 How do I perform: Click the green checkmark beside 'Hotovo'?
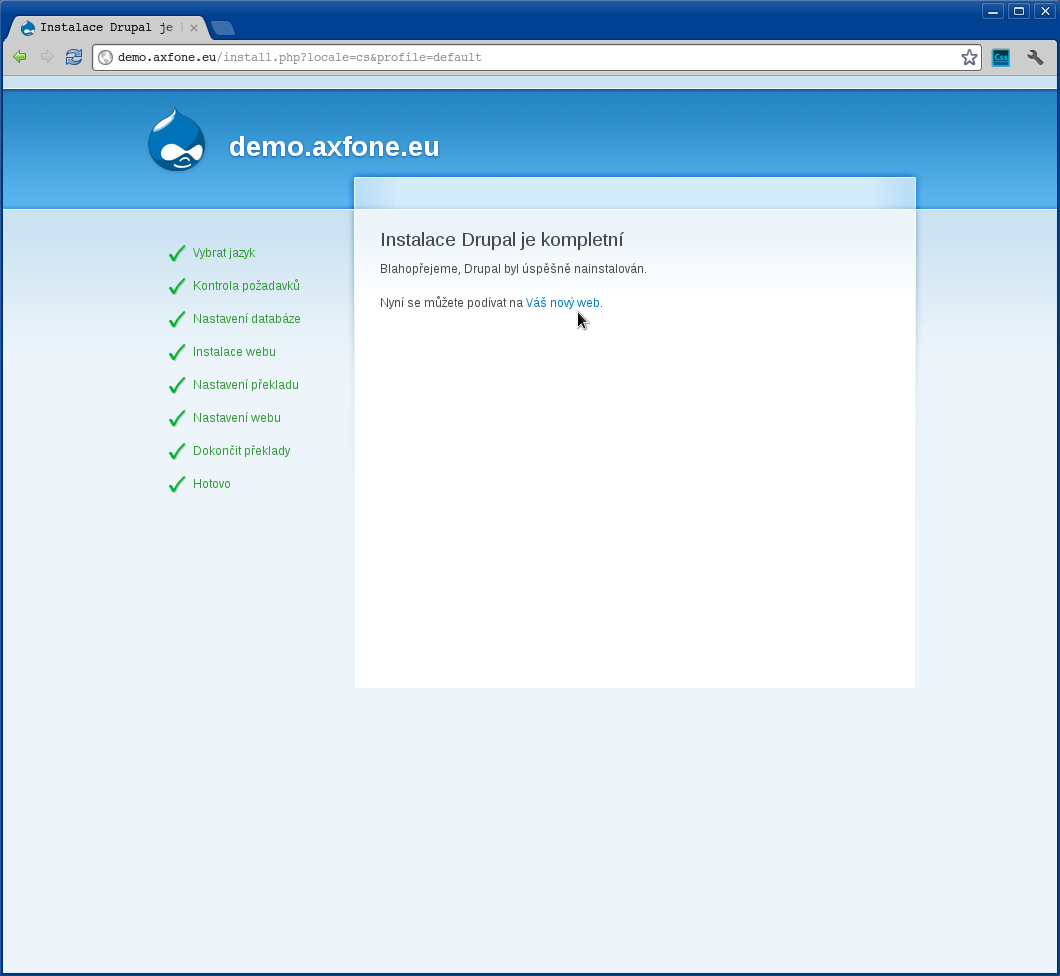(177, 485)
